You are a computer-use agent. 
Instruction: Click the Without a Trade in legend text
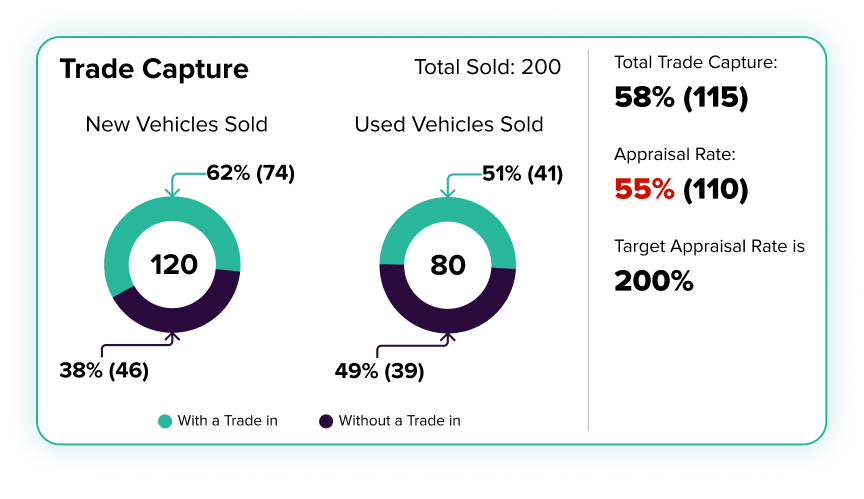[x=399, y=421]
